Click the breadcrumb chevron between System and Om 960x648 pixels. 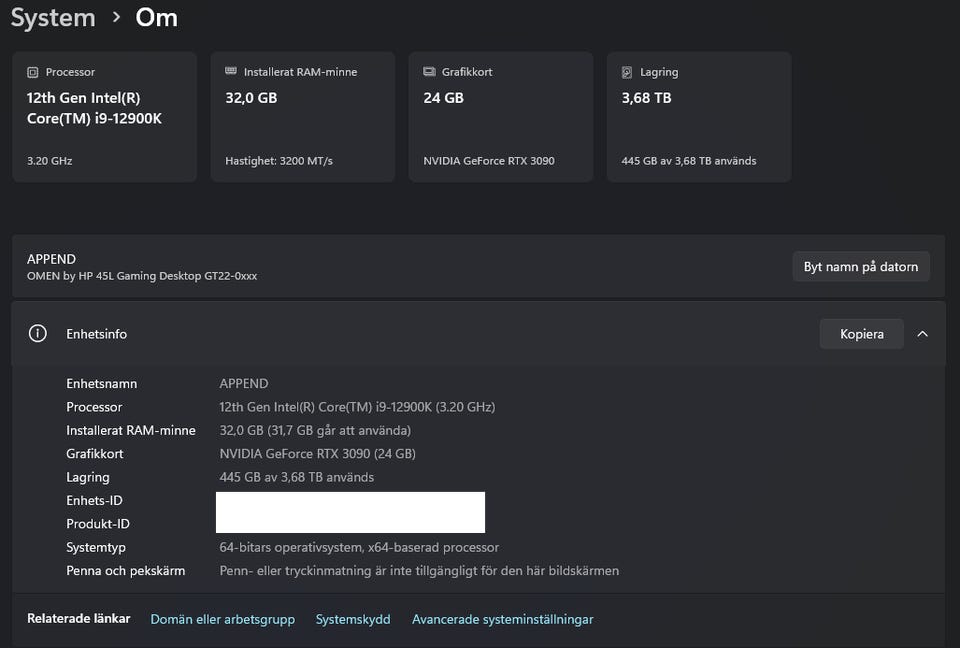point(116,18)
